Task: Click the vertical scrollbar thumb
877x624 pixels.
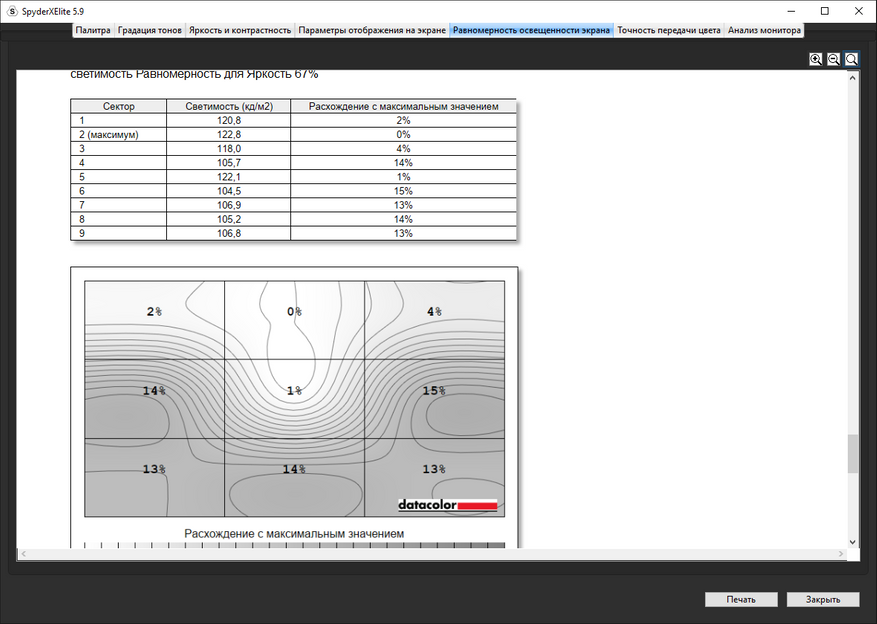Action: (852, 453)
